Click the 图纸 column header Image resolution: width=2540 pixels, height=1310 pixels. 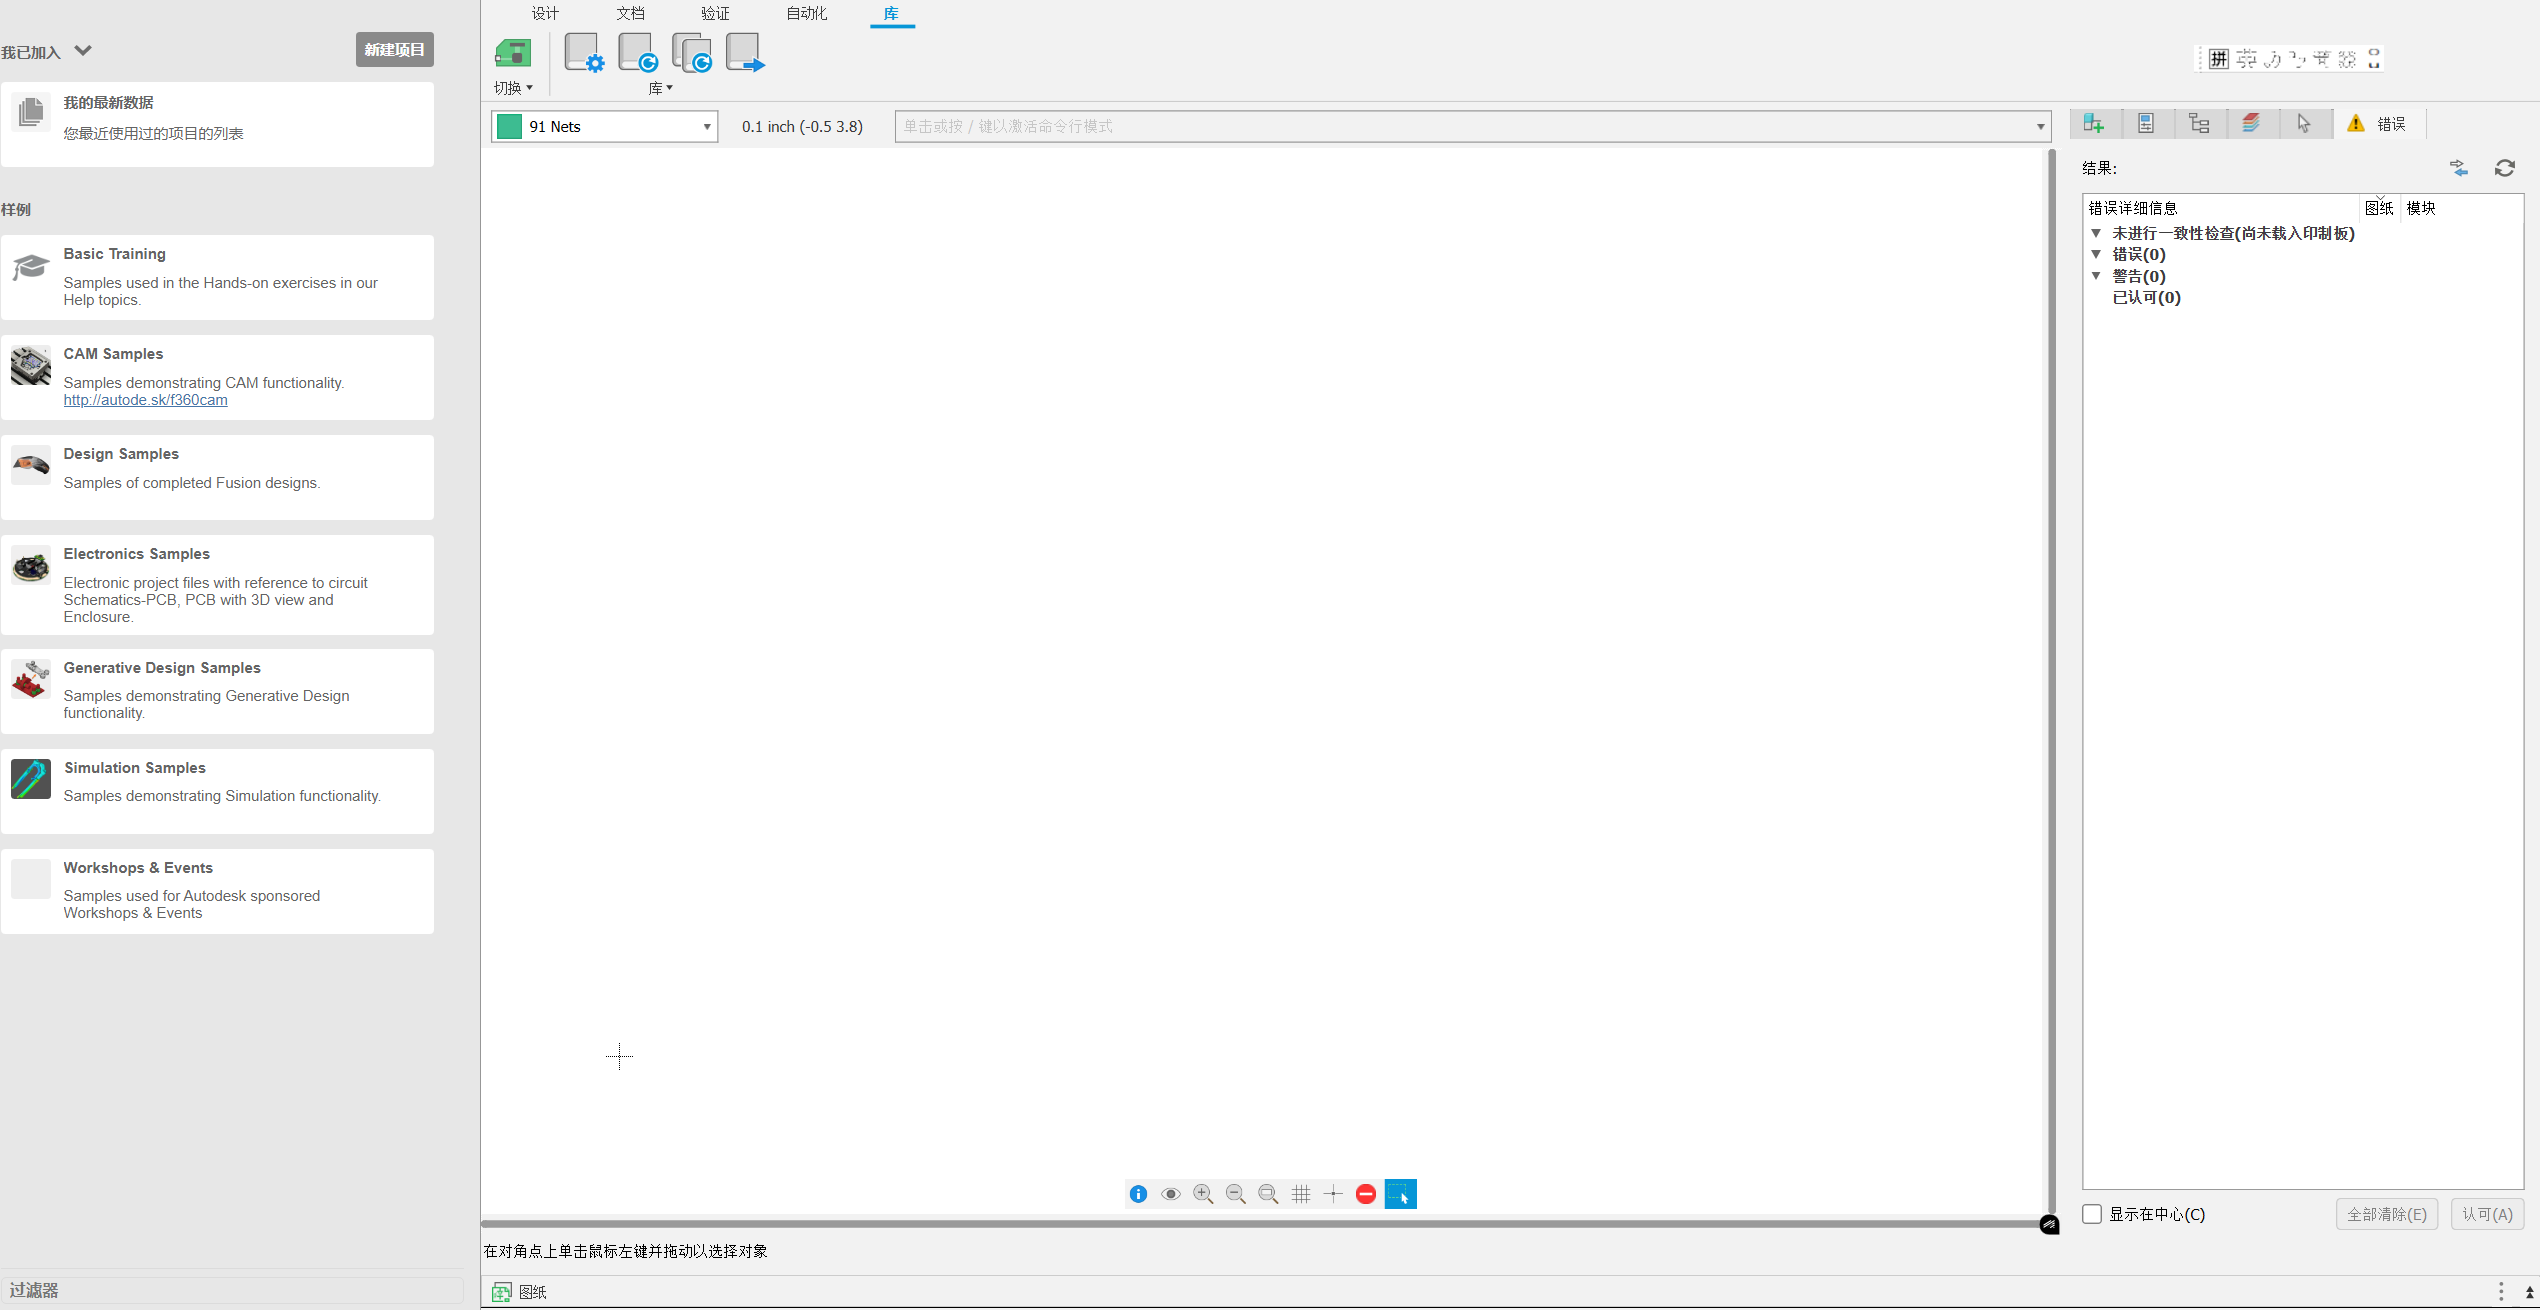(2379, 208)
